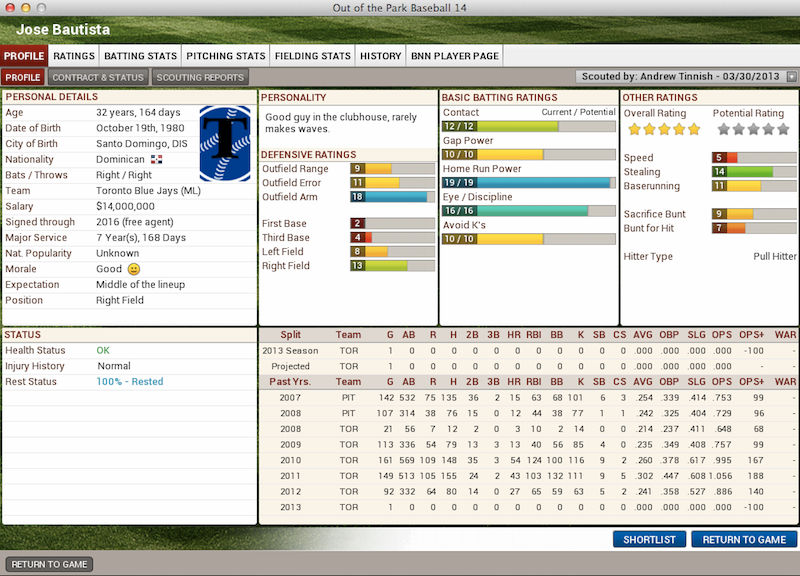The width and height of the screenshot is (800, 576).
Task: Click the personality description text
Action: (x=341, y=123)
